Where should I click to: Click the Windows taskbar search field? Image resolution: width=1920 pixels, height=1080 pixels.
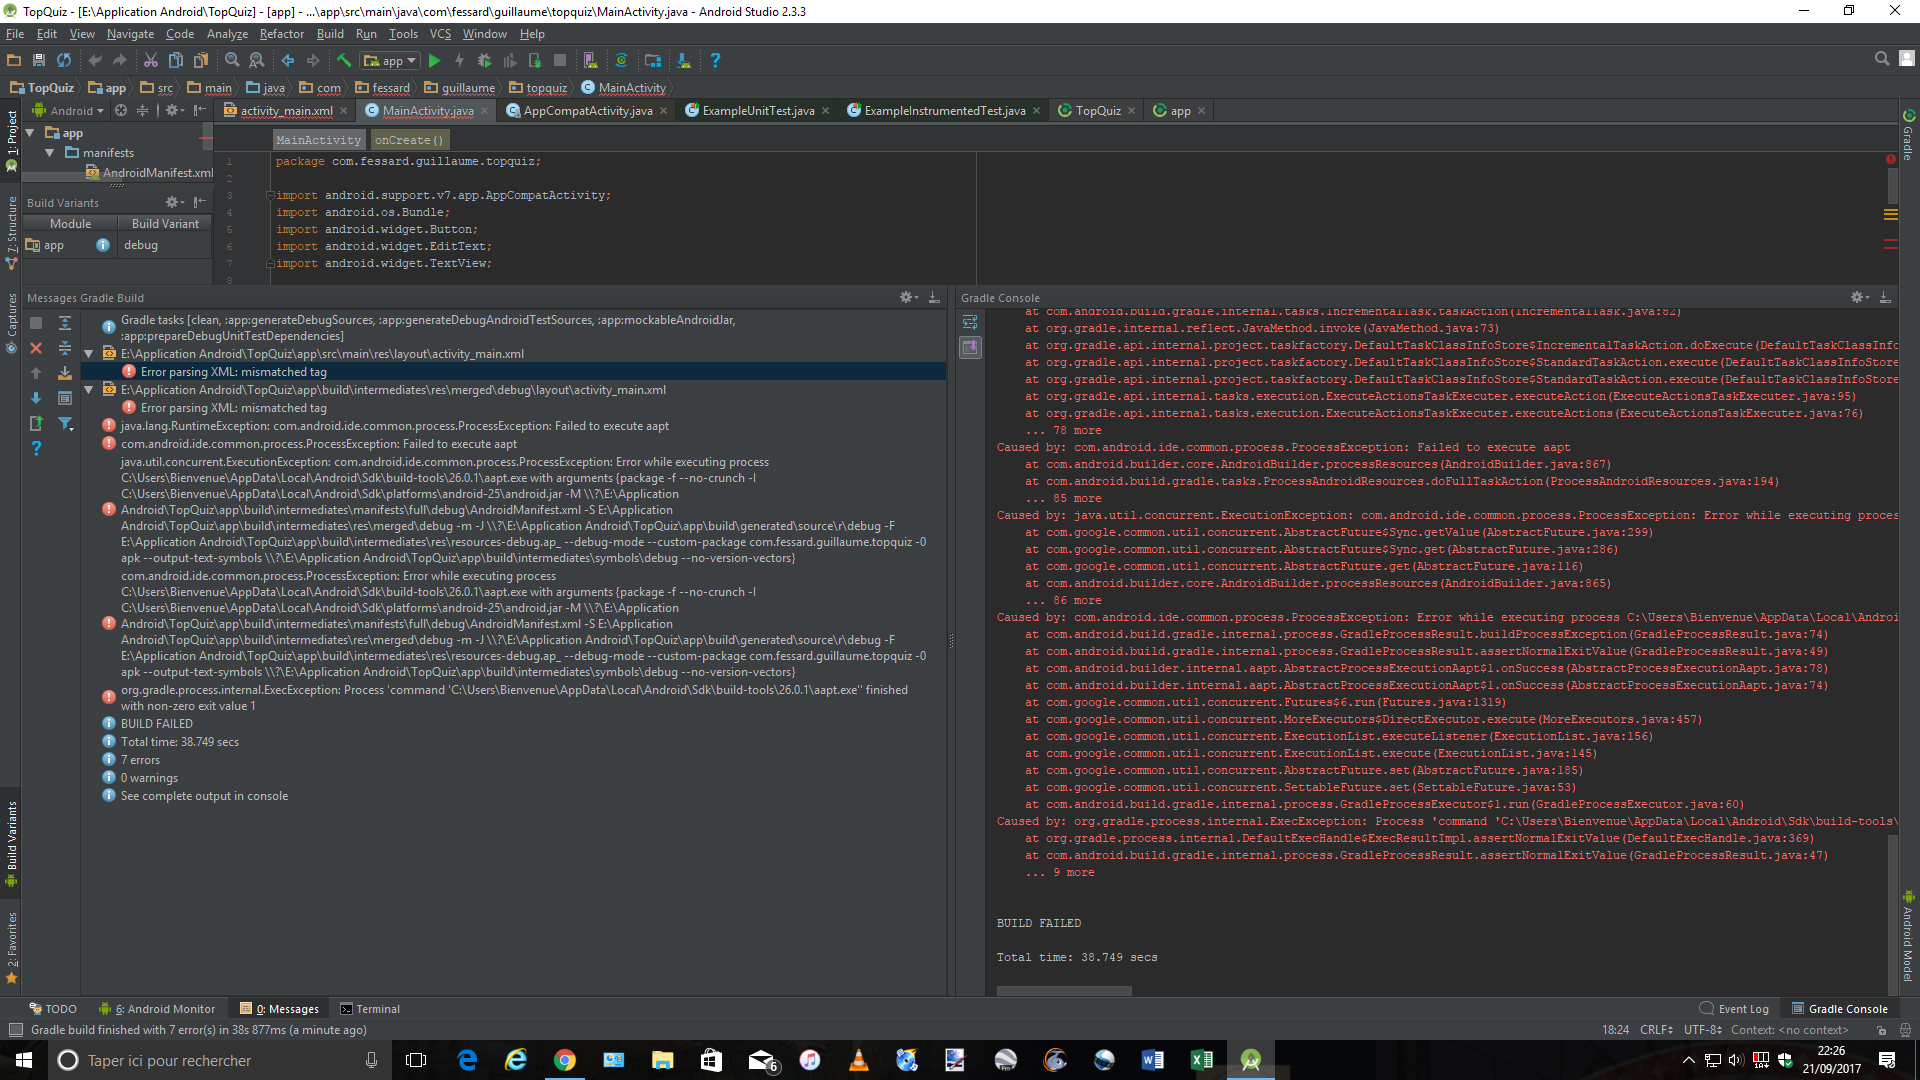pyautogui.click(x=200, y=1059)
